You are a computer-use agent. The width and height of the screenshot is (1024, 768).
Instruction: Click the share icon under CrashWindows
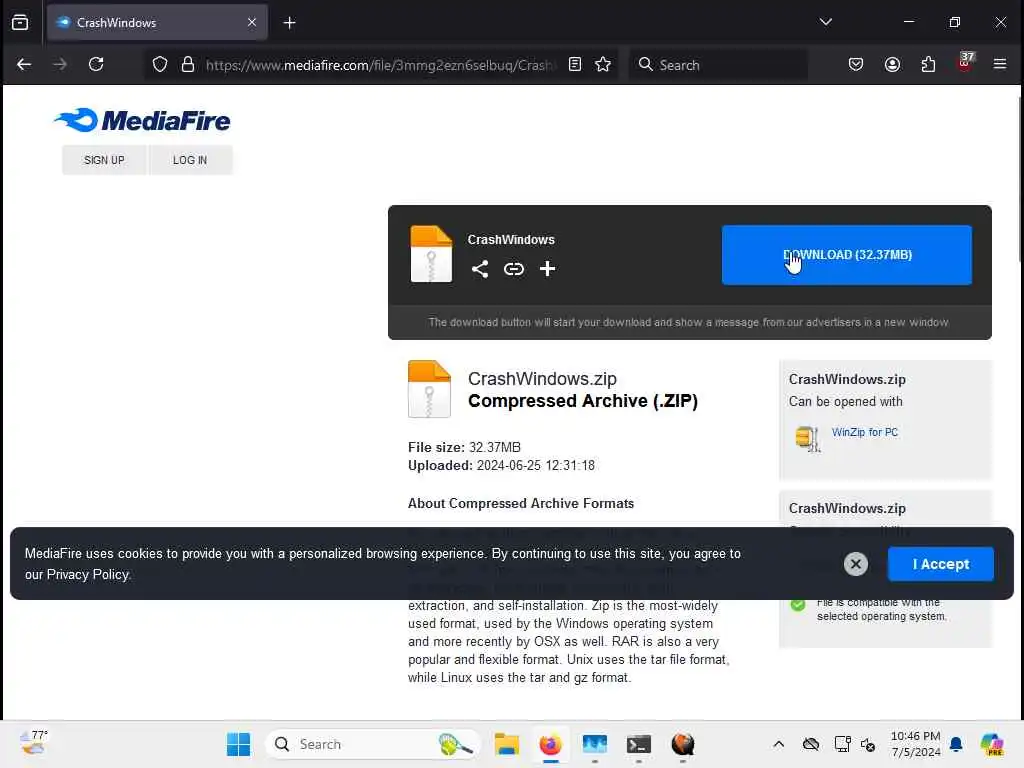(480, 268)
